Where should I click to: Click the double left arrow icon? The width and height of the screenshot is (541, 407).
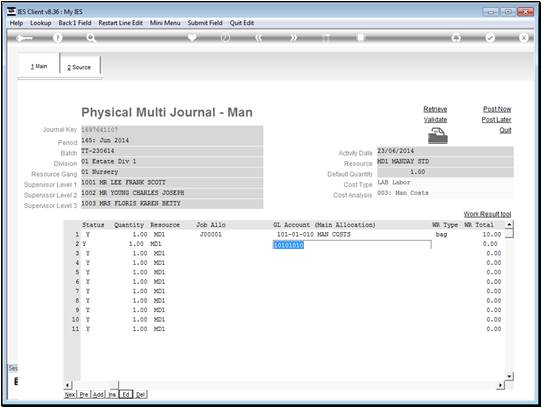click(259, 38)
